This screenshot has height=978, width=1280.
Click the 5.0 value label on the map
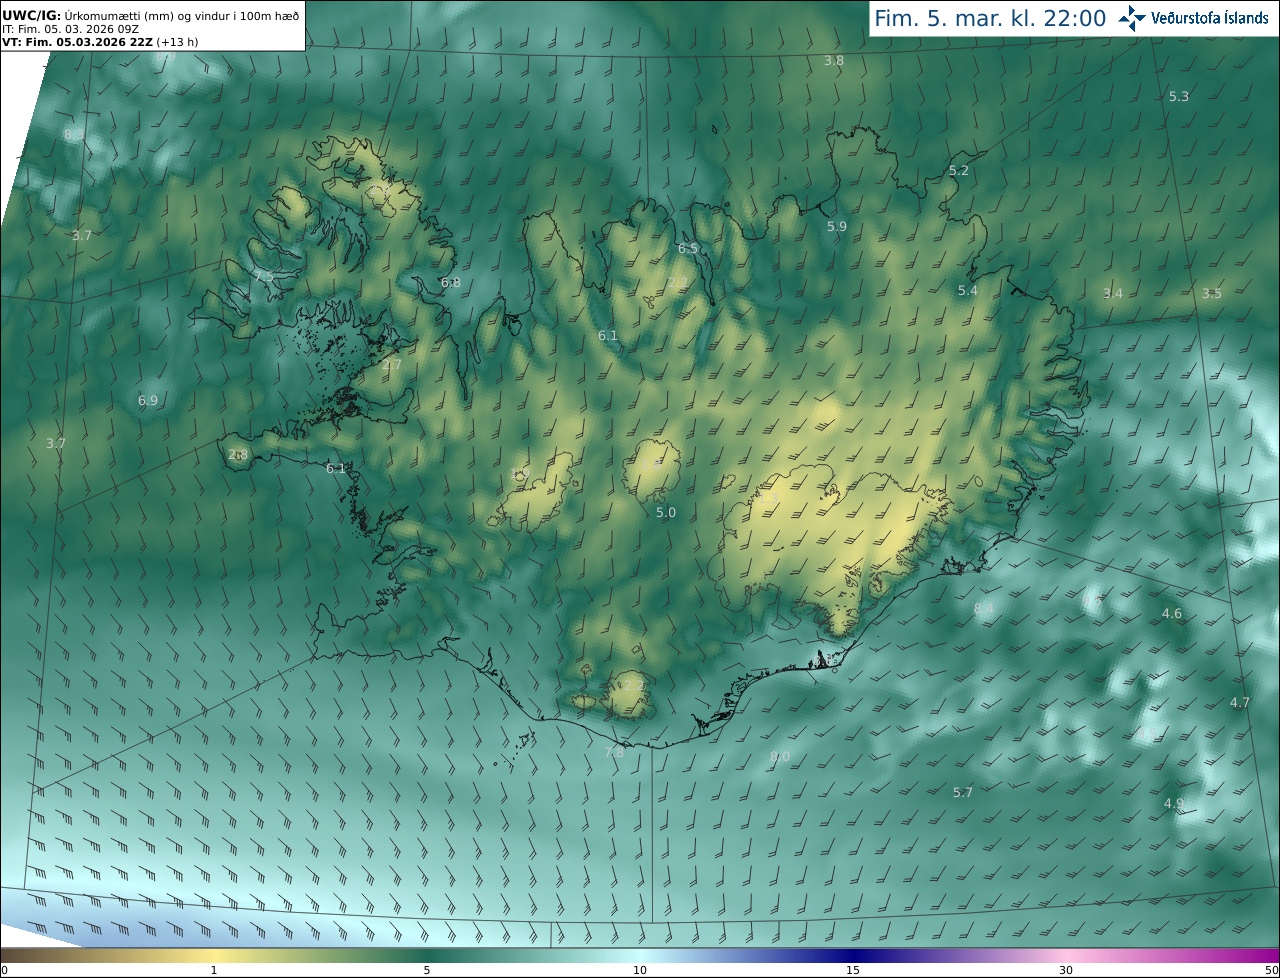pyautogui.click(x=666, y=513)
